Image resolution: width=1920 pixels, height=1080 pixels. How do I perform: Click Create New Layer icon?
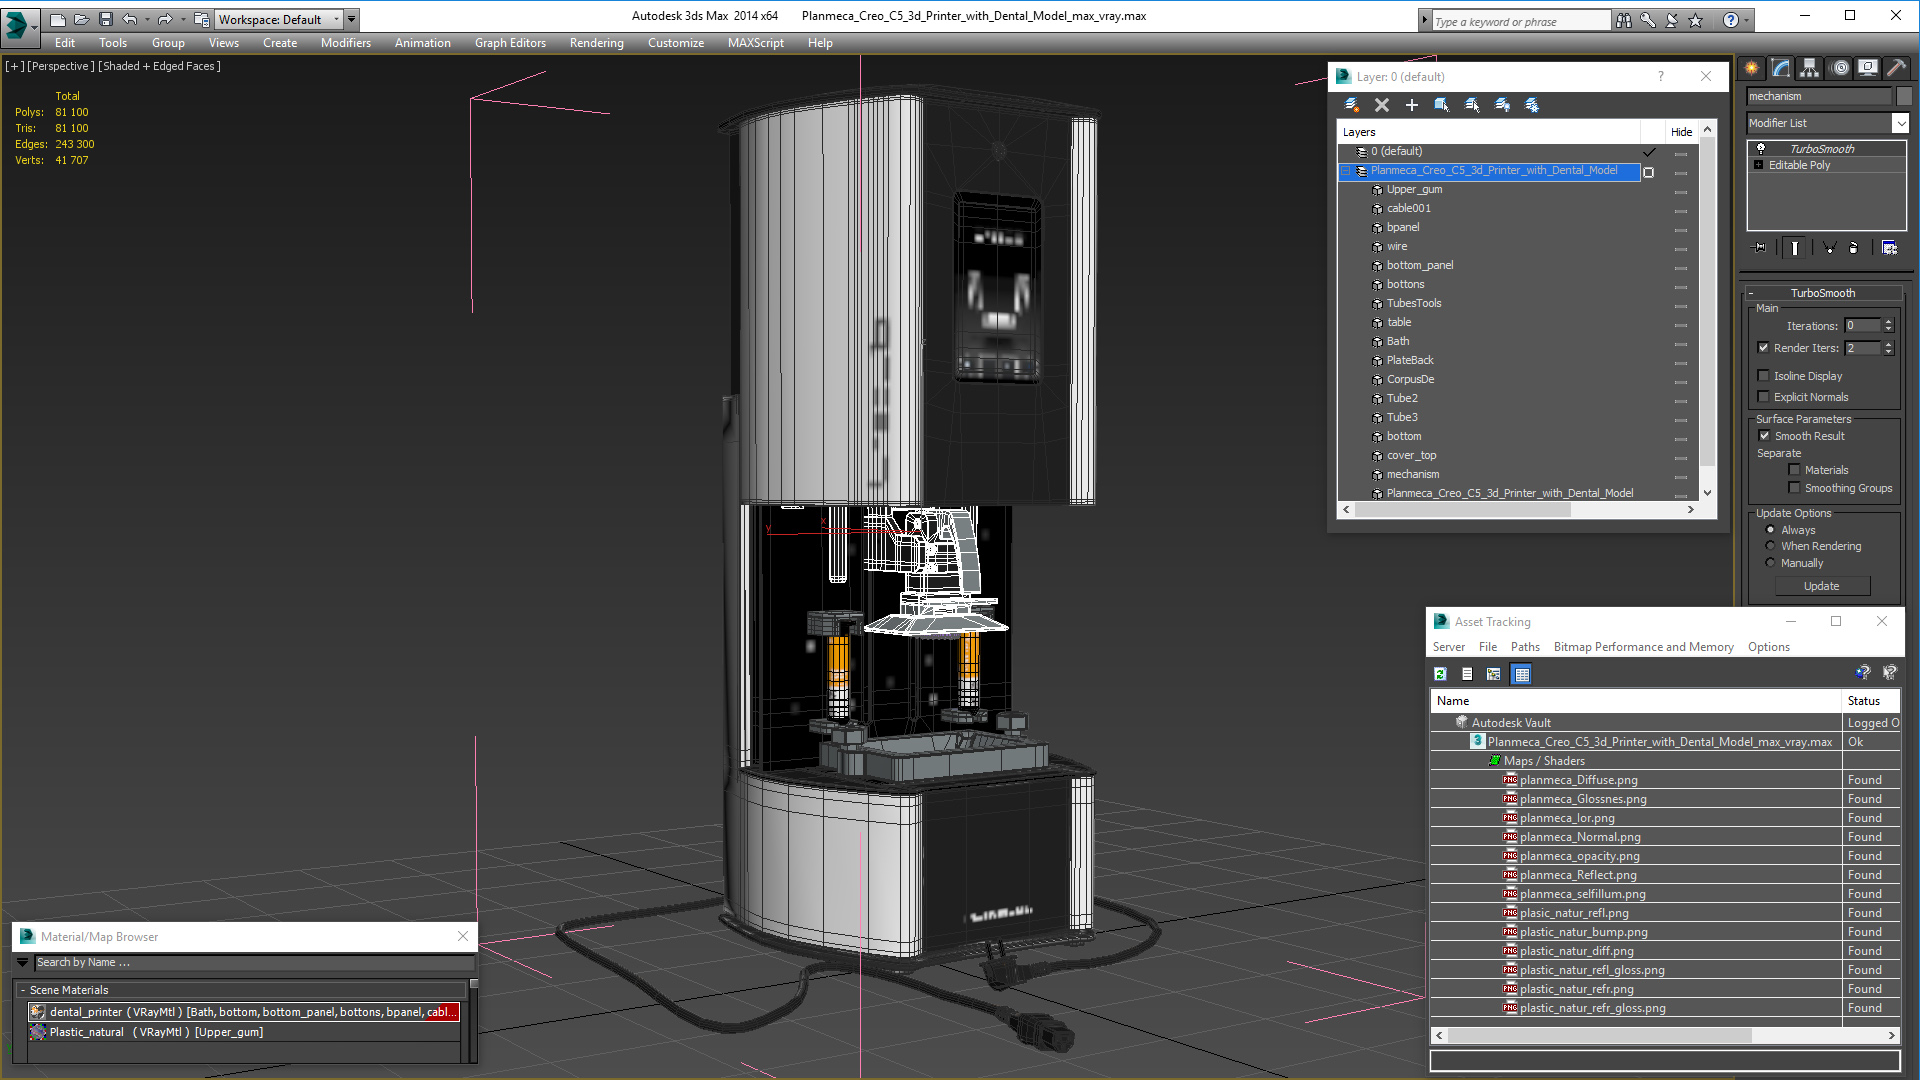[x=1351, y=105]
